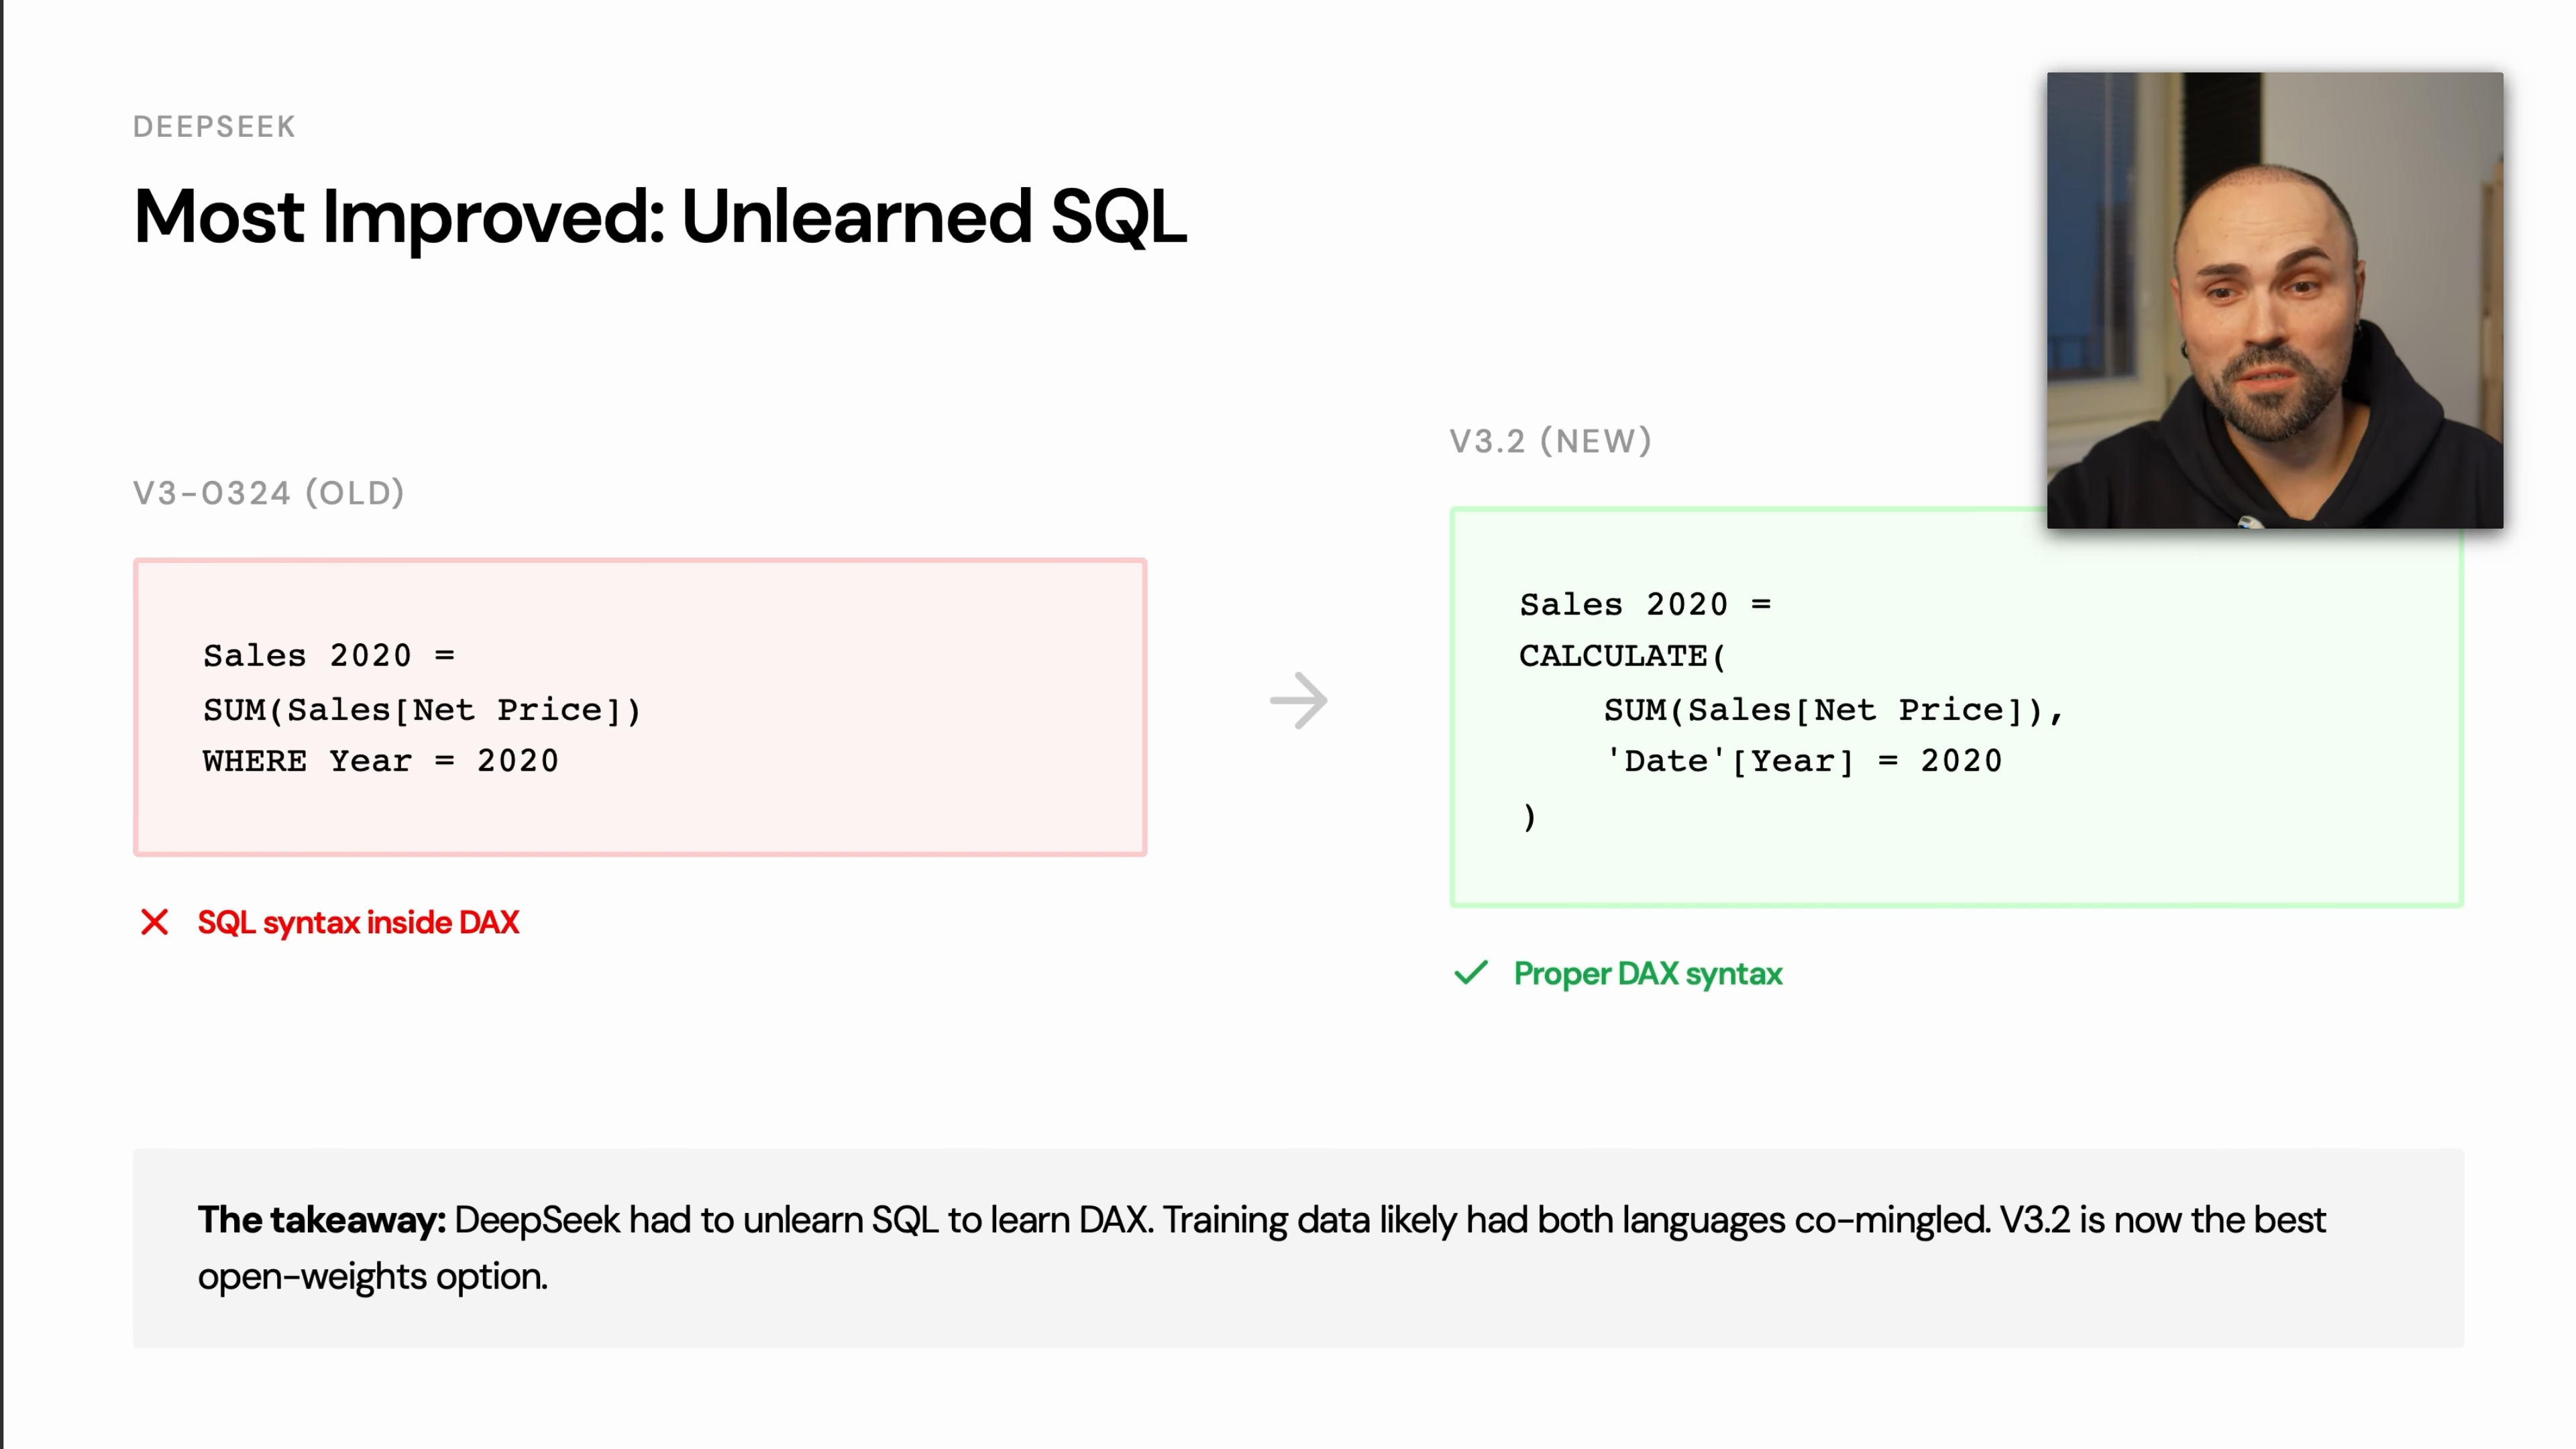Click the "SQL syntax inside DAX" red caption

pos(358,922)
